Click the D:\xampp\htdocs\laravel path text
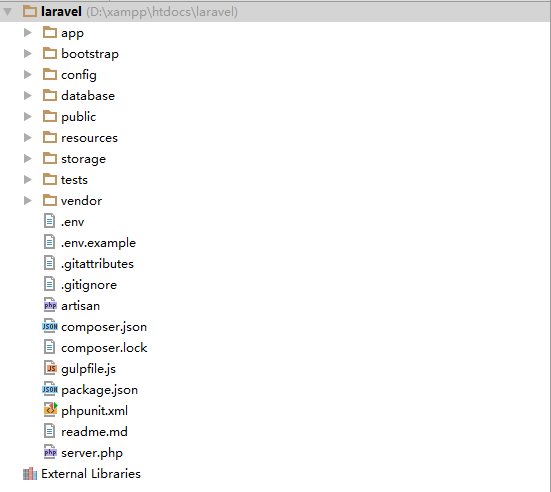This screenshot has height=492, width=551. (x=162, y=12)
